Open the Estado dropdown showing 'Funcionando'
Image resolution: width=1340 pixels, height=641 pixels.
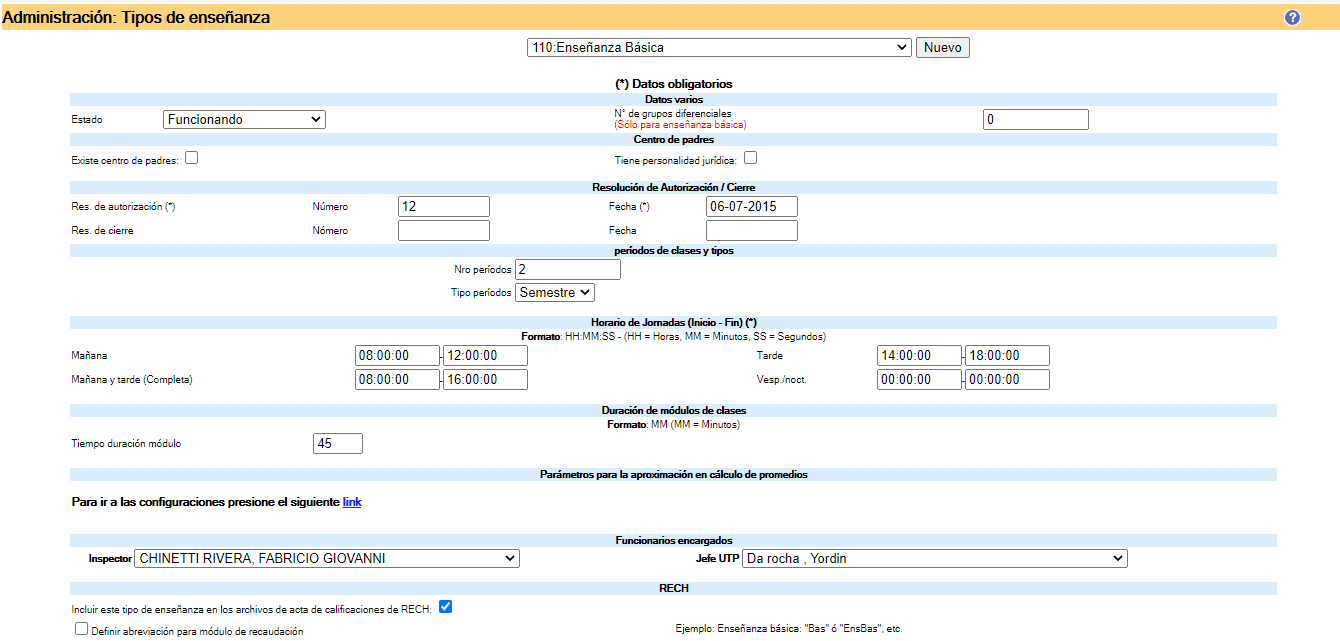[243, 118]
